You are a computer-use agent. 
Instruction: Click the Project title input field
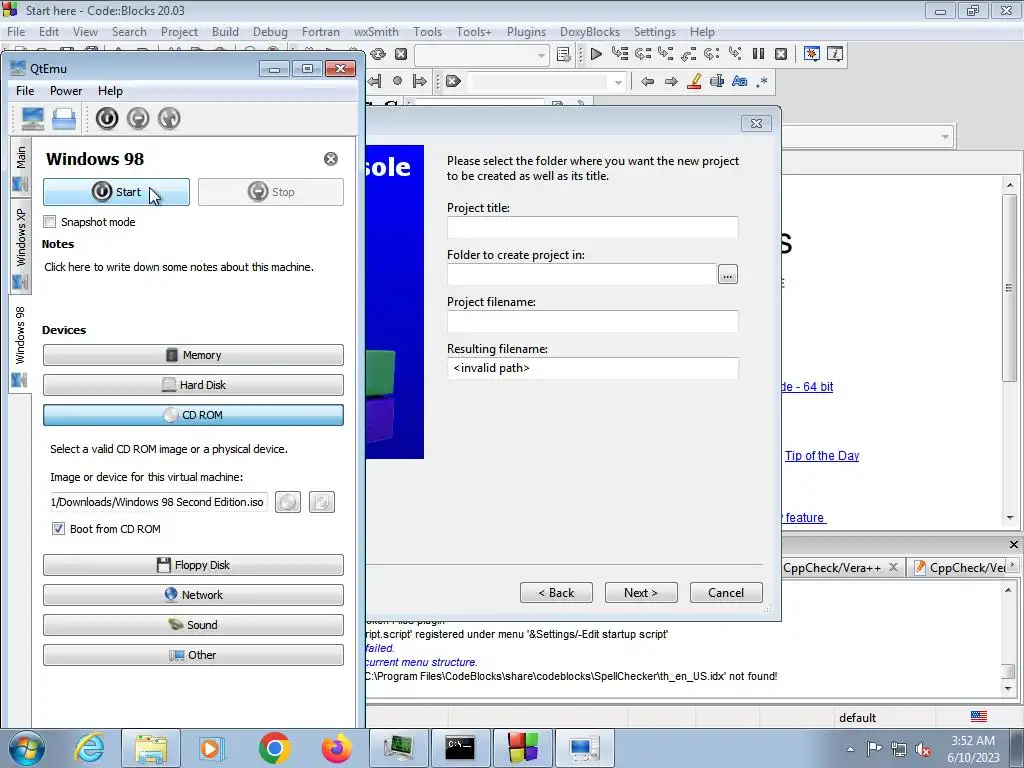pyautogui.click(x=593, y=227)
